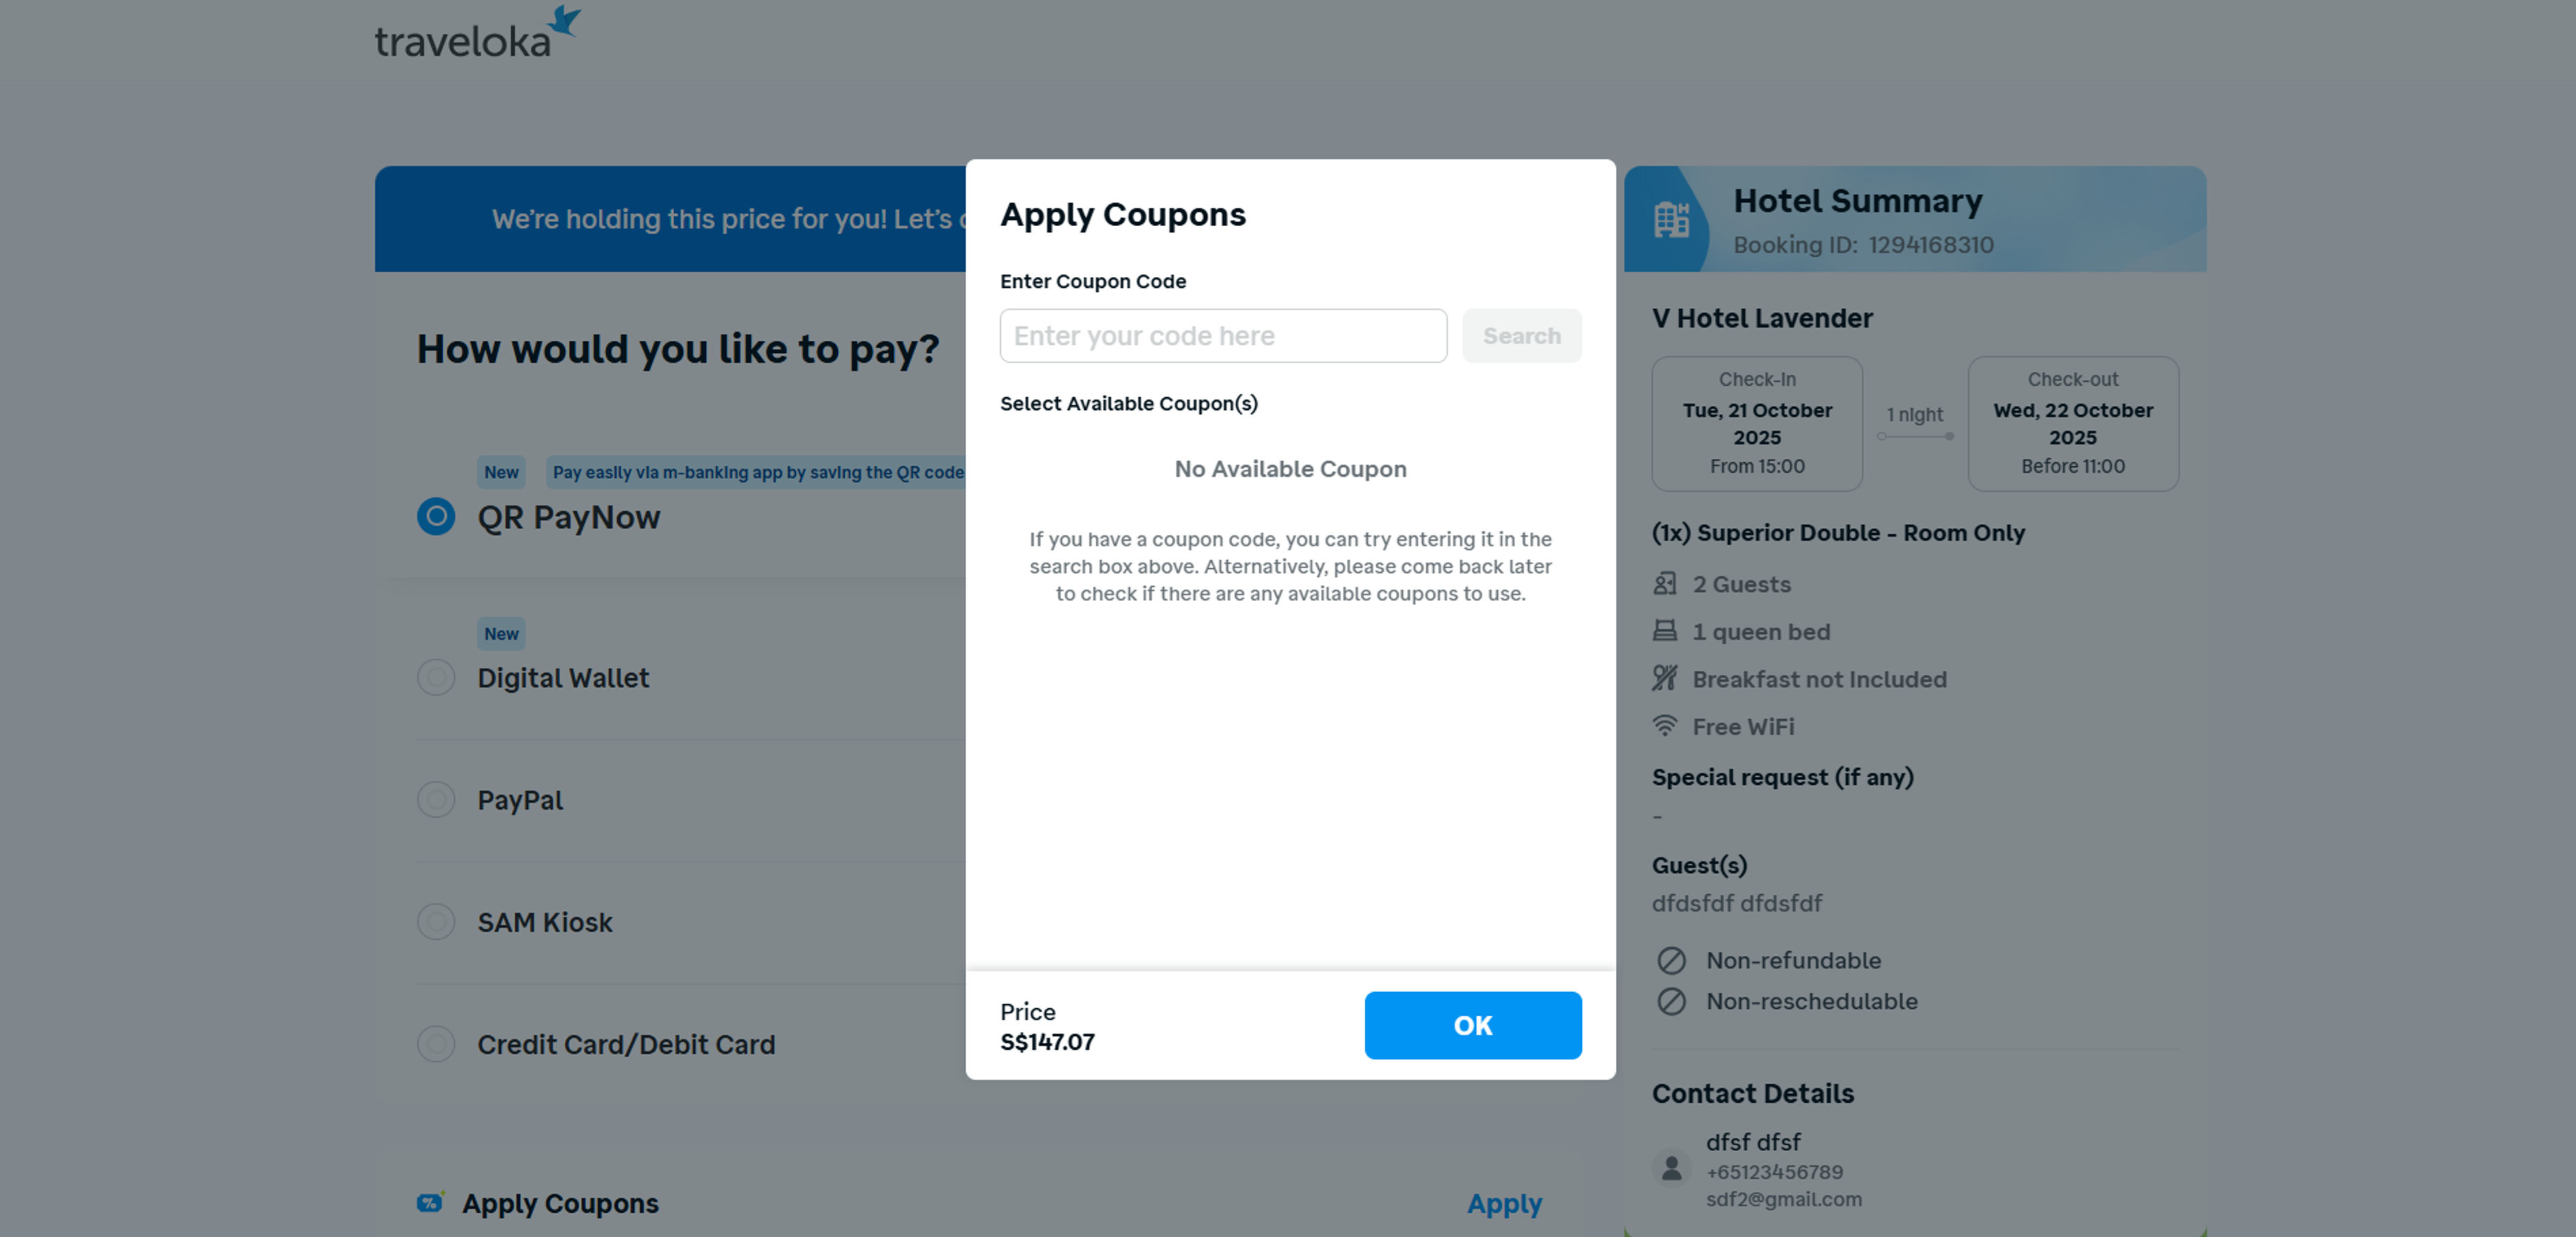Viewport: 2576px width, 1237px height.
Task: Click the coupon icon beside Apply Coupons
Action: [430, 1202]
